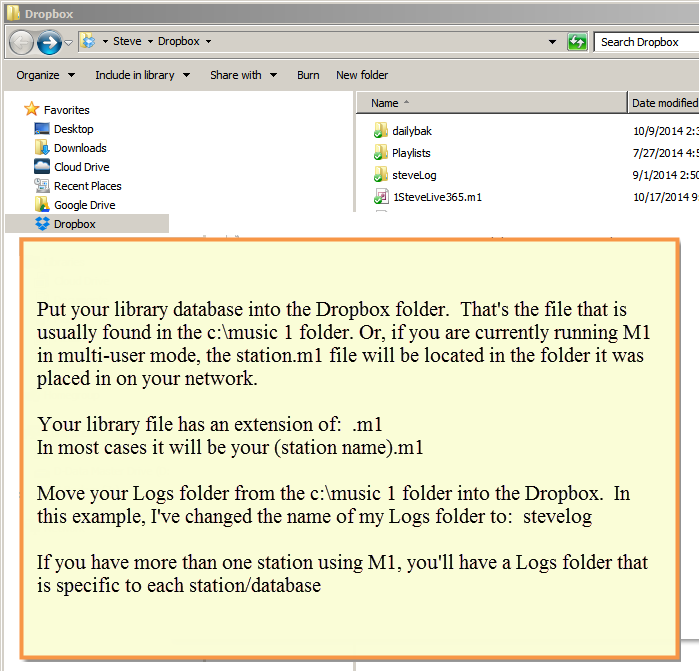The image size is (699, 671).
Task: Go forward with the blue Forward arrow
Action: [49, 42]
